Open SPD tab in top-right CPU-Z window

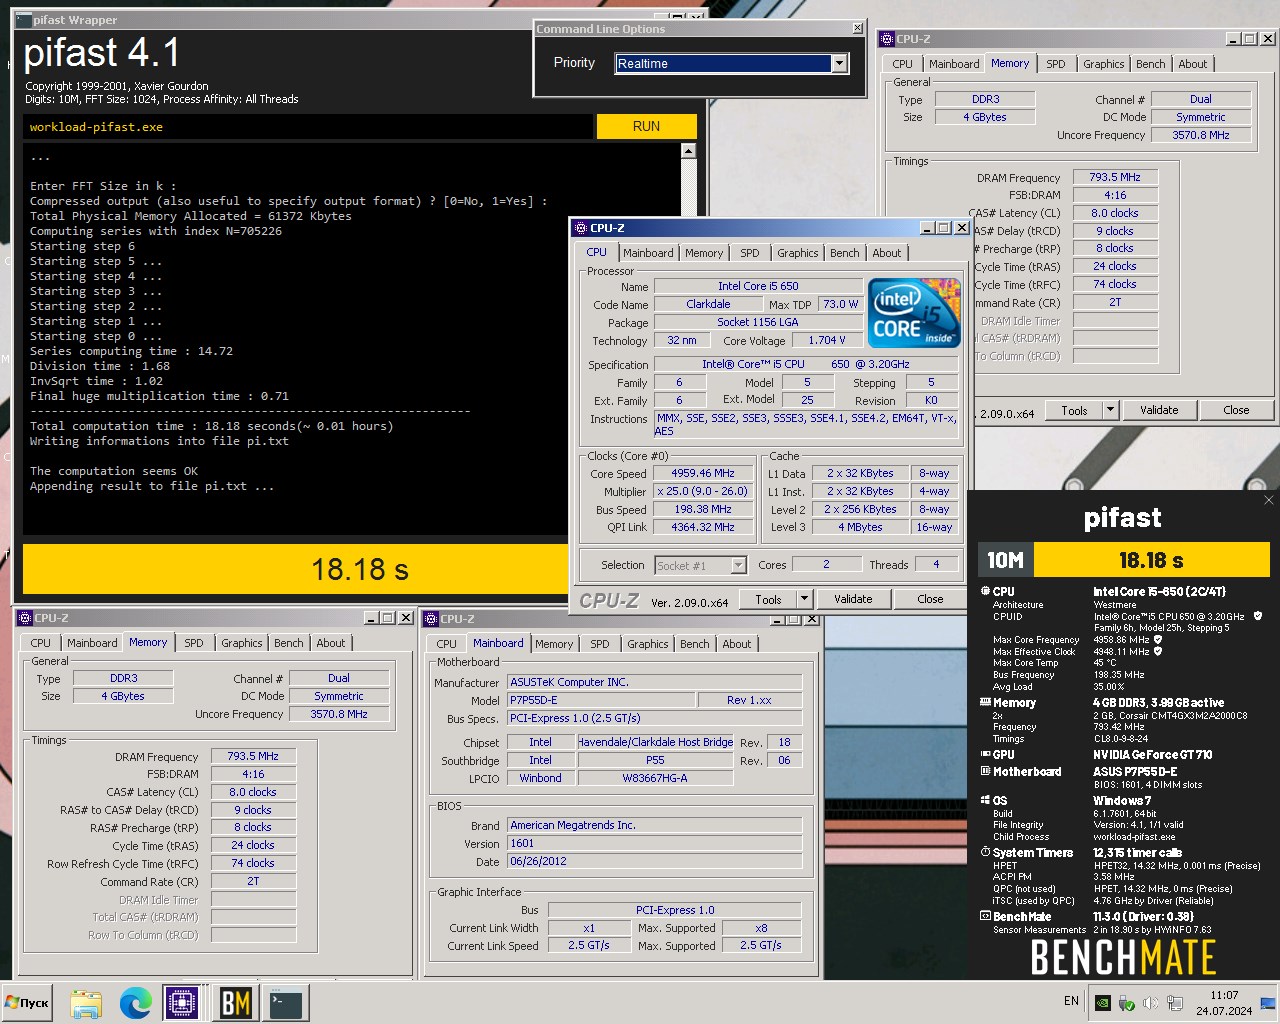(1056, 64)
